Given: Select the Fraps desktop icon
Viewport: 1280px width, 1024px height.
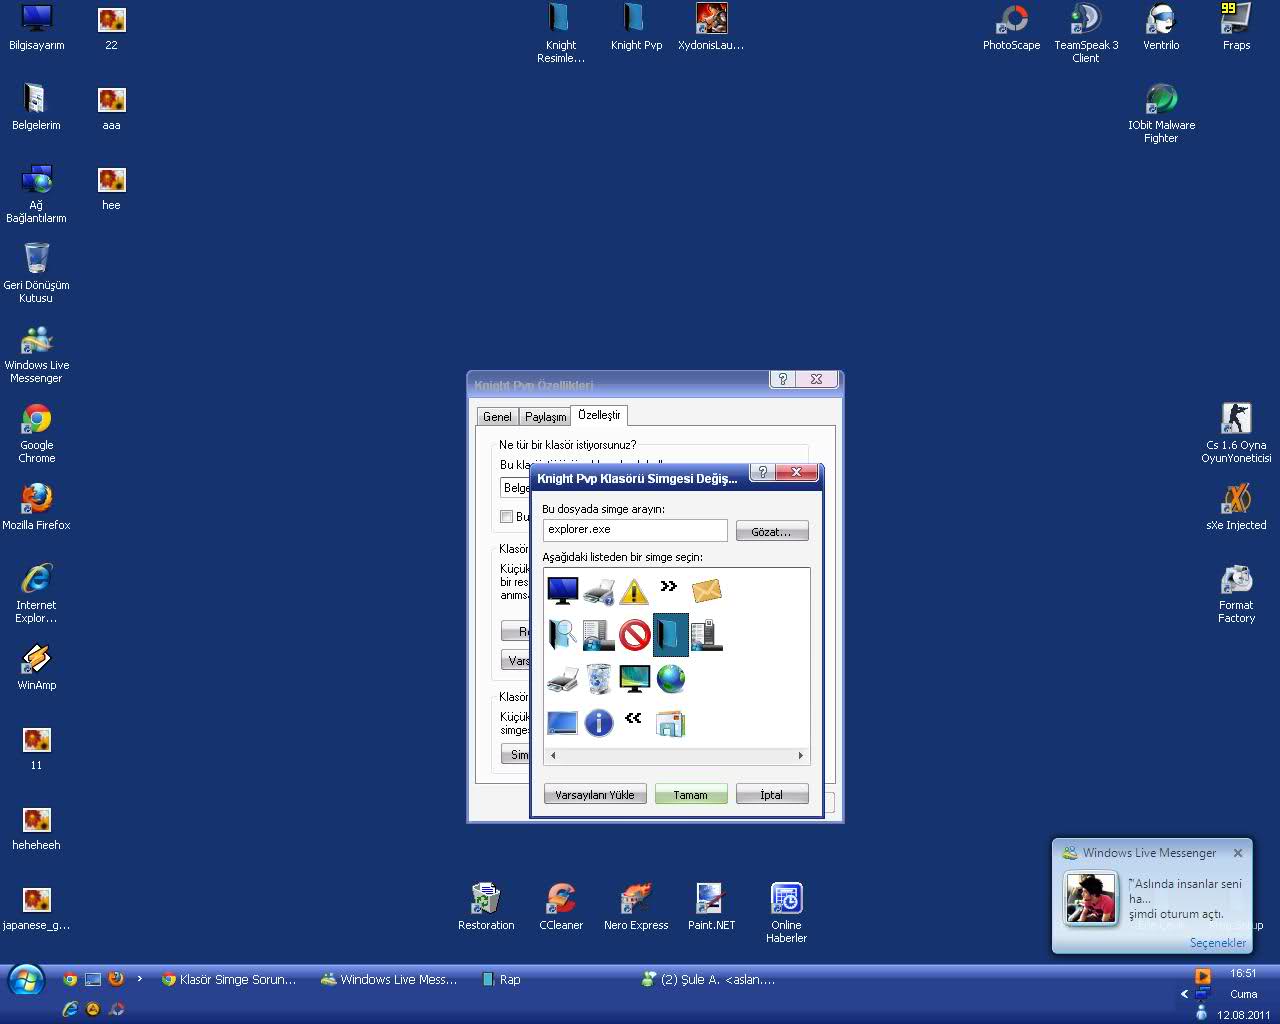Looking at the screenshot, I should [1236, 27].
